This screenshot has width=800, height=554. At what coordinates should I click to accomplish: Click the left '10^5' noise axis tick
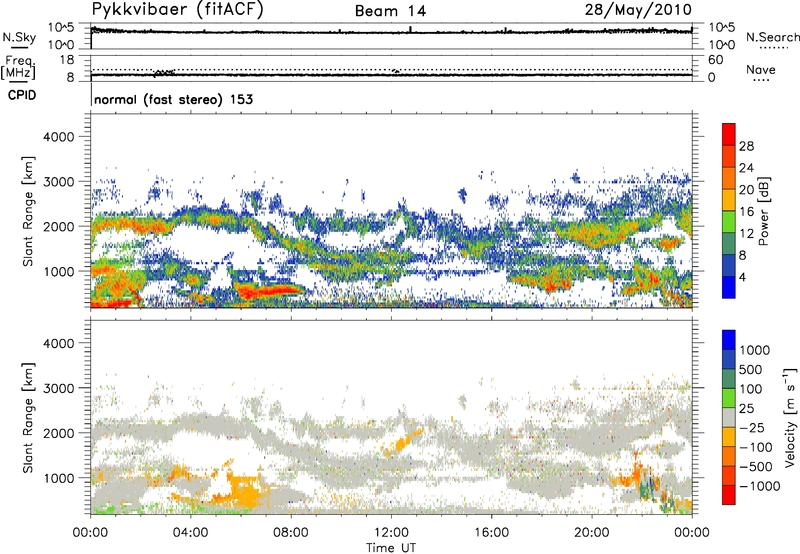coord(62,27)
